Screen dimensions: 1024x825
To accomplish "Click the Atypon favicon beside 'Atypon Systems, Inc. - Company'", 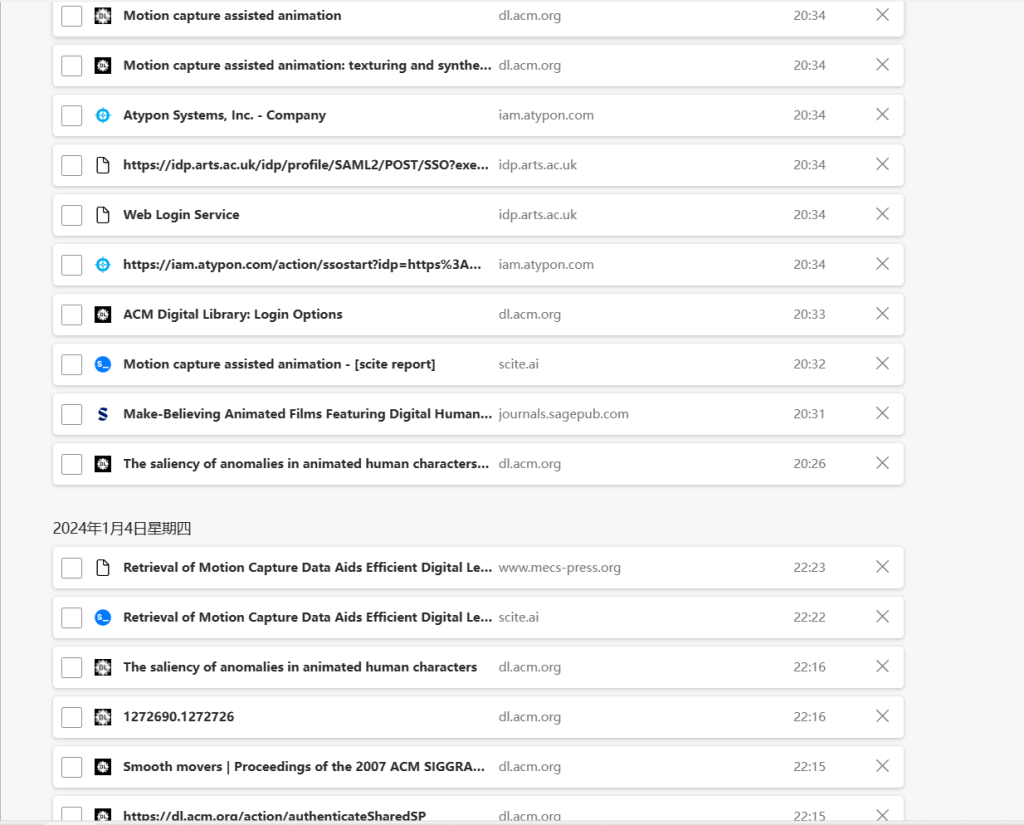I will (x=103, y=116).
